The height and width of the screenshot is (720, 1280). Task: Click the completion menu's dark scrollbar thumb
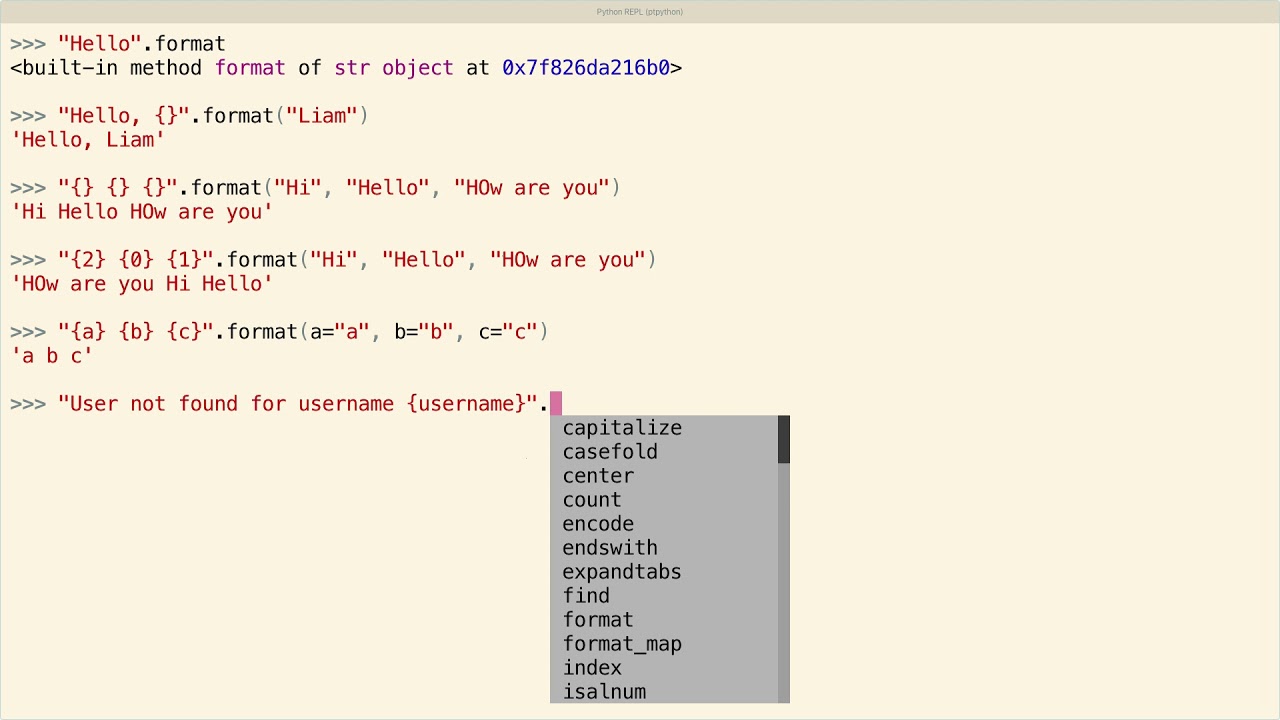tap(784, 440)
